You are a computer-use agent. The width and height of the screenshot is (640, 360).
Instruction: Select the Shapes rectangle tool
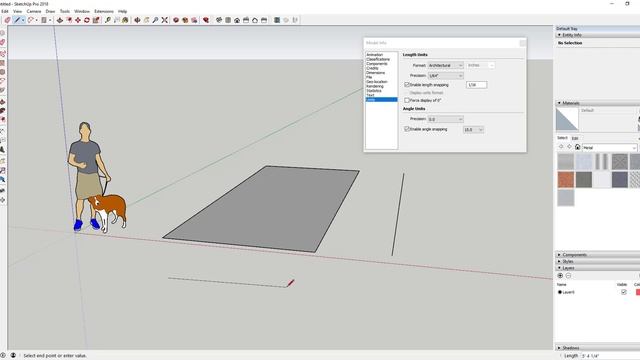click(44, 20)
